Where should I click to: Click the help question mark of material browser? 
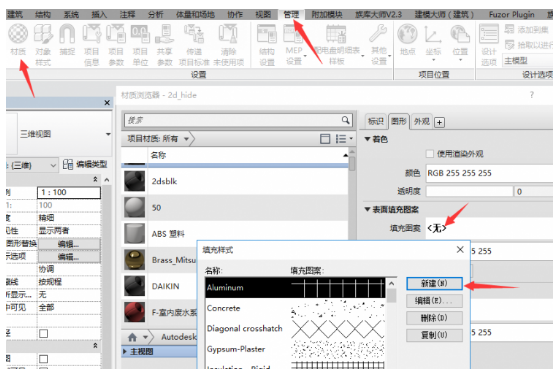point(532,95)
